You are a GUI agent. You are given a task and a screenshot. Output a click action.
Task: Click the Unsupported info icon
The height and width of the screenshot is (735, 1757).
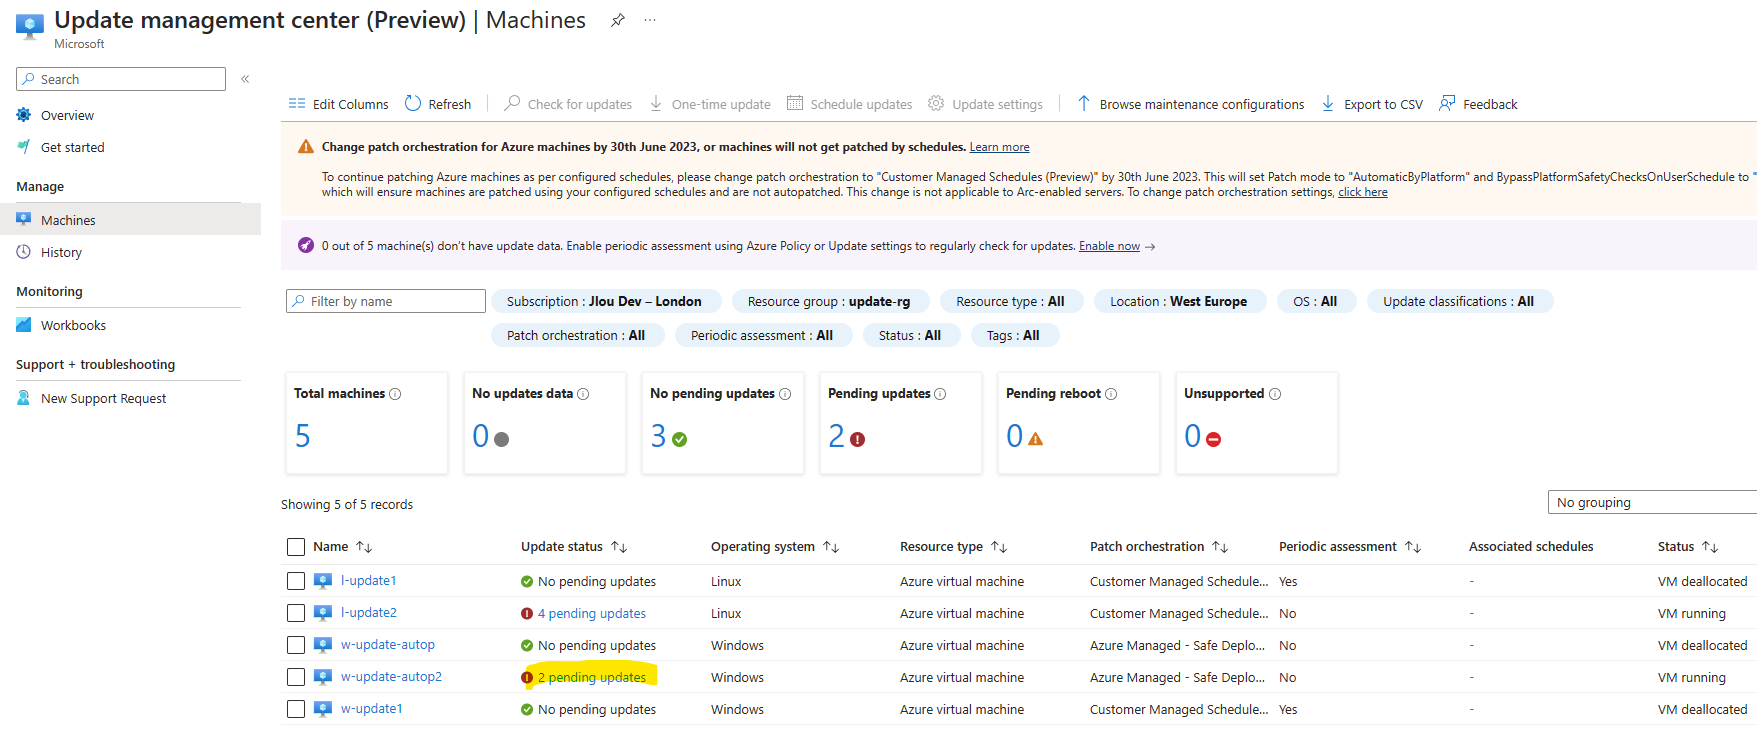coord(1275,394)
